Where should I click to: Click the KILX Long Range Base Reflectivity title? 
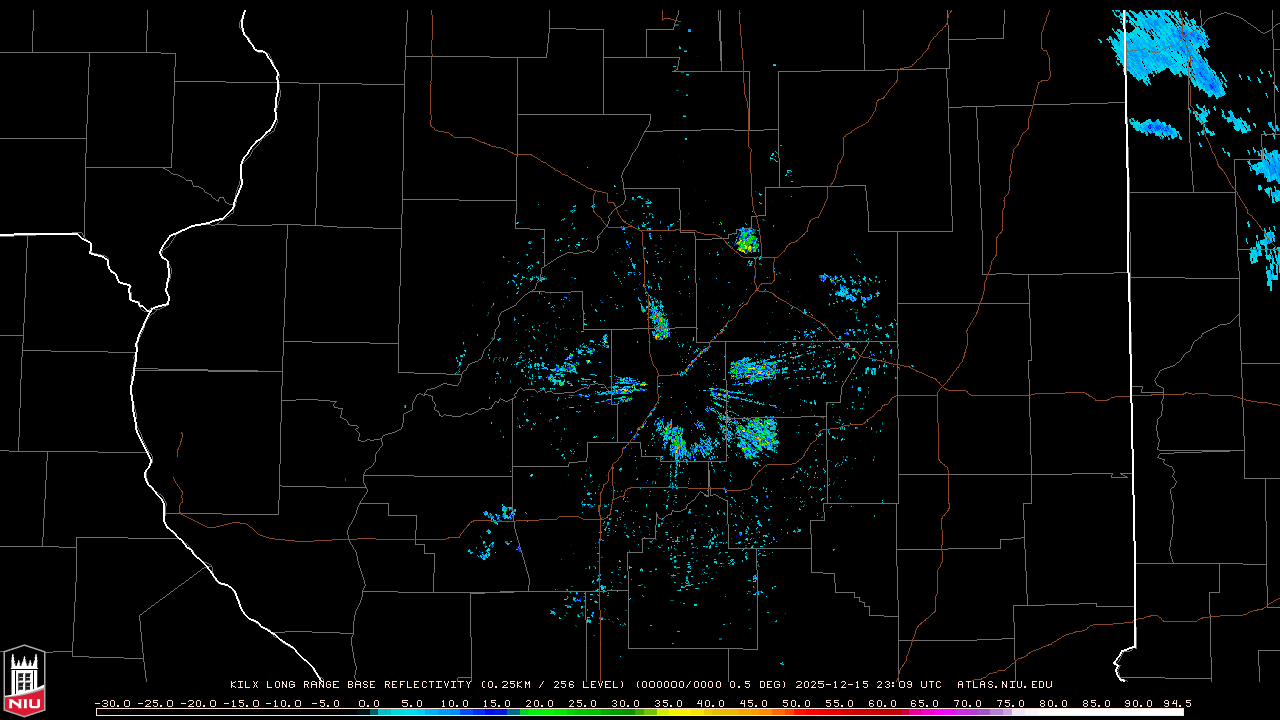click(350, 685)
